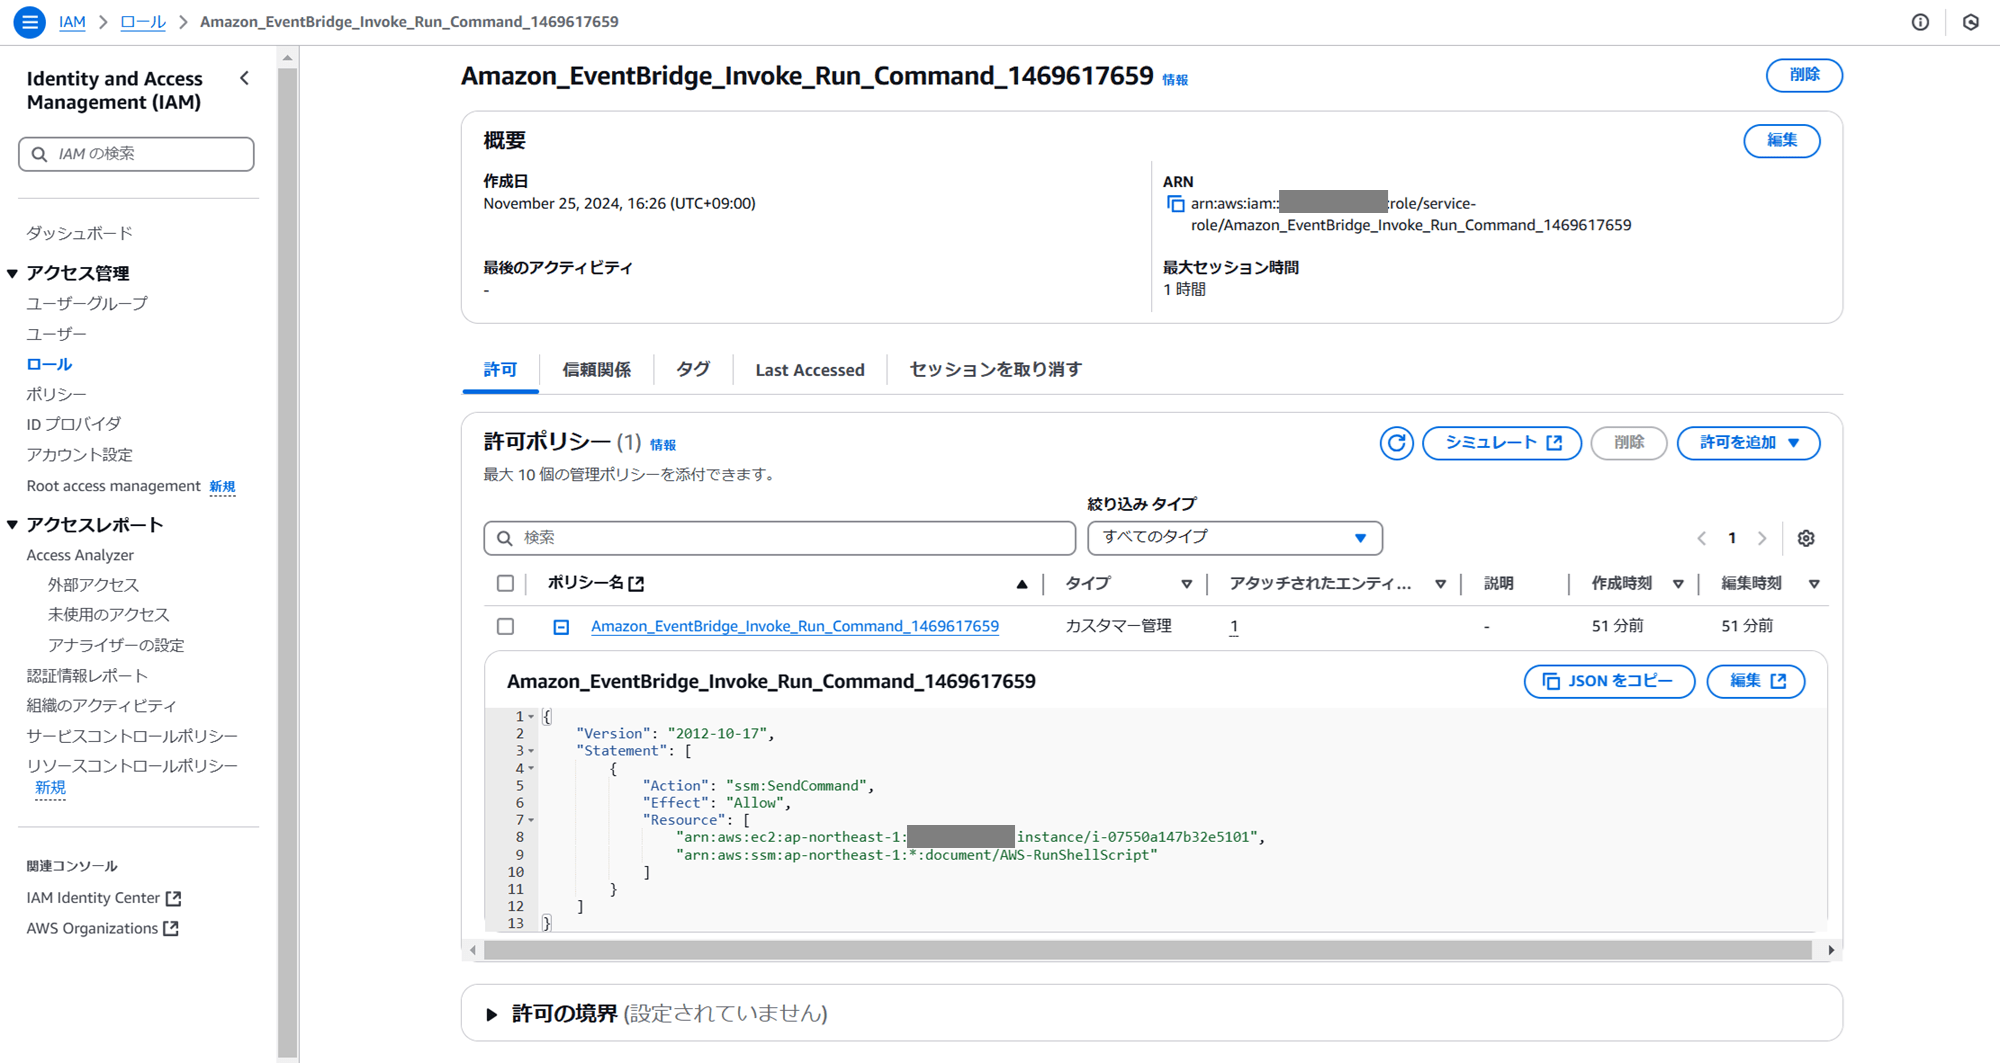The width and height of the screenshot is (2000, 1063).
Task: Open IAM Identity Center external link
Action: [x=104, y=898]
